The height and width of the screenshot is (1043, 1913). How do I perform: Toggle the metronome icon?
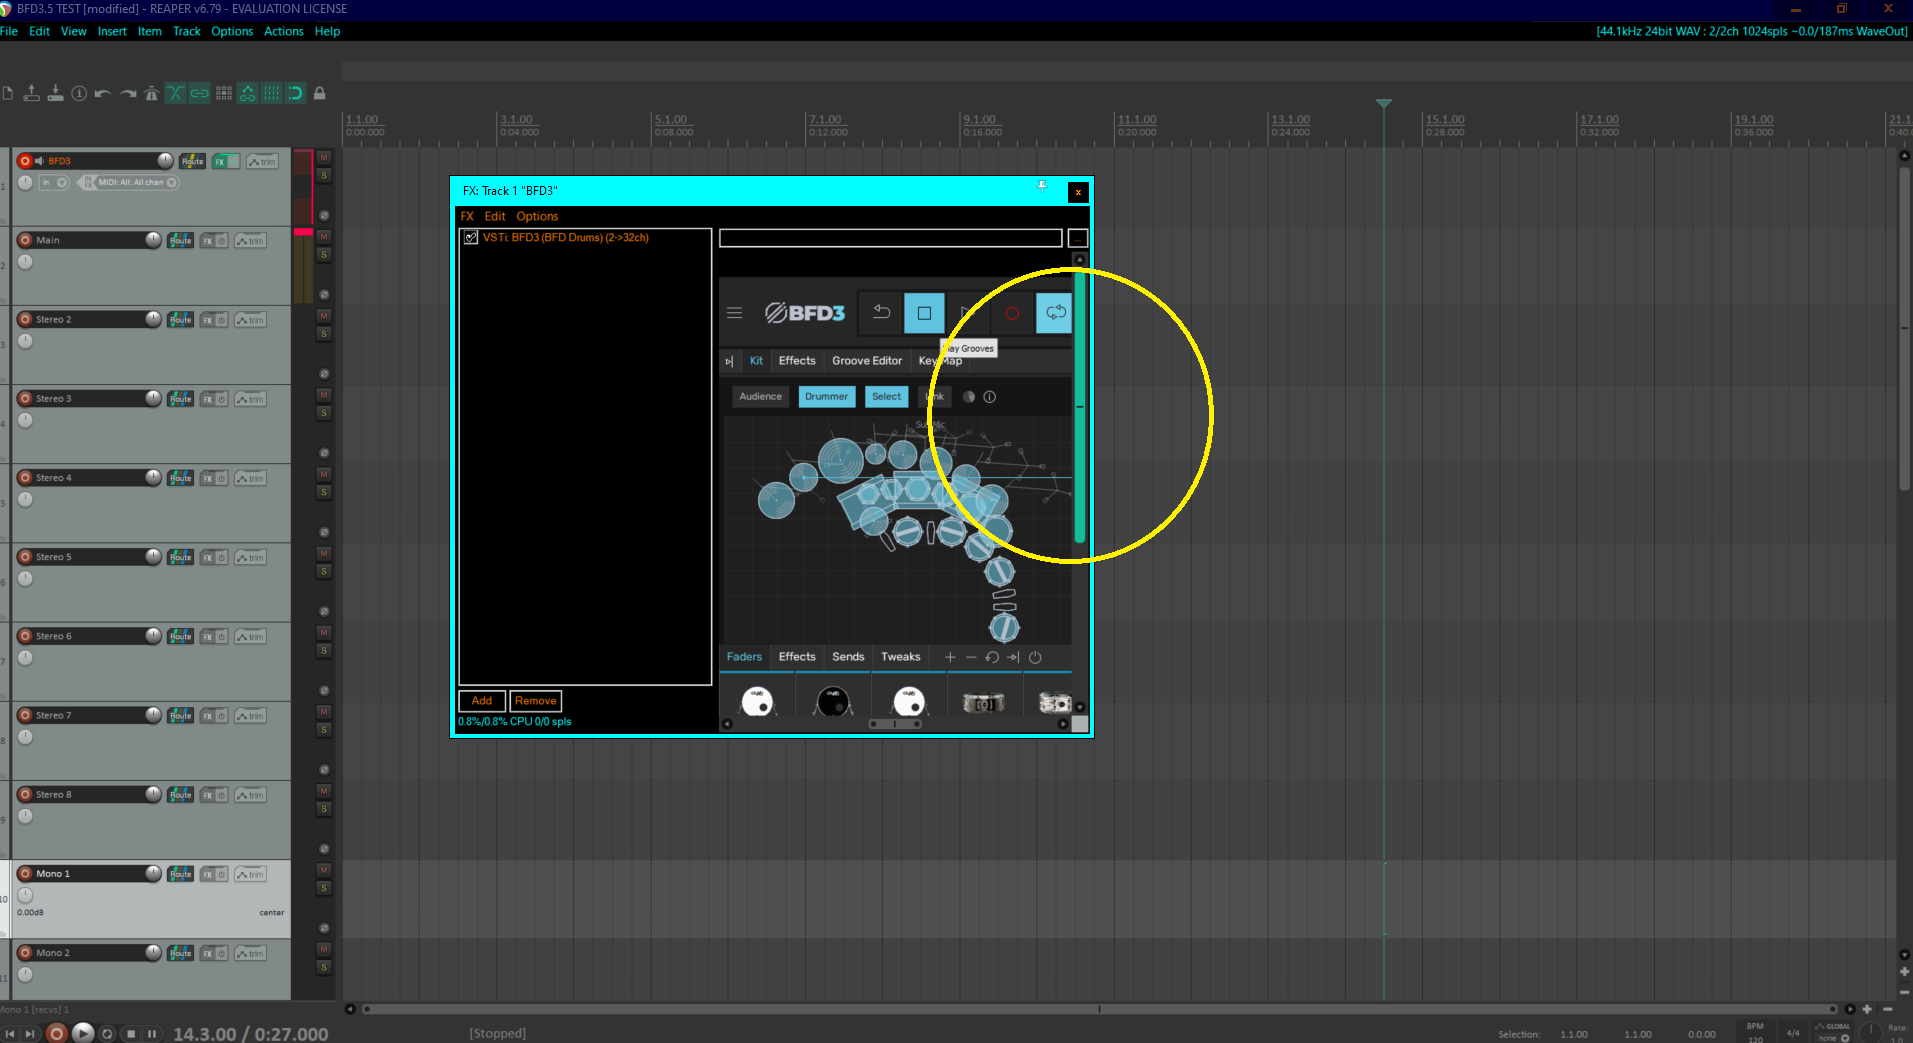tap(152, 93)
